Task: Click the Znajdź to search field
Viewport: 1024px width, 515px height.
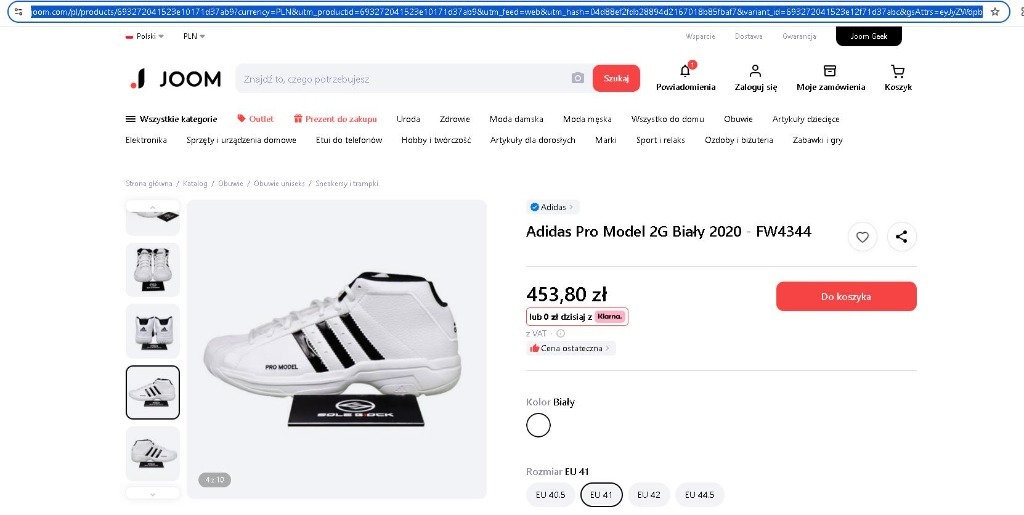Action: 400,79
